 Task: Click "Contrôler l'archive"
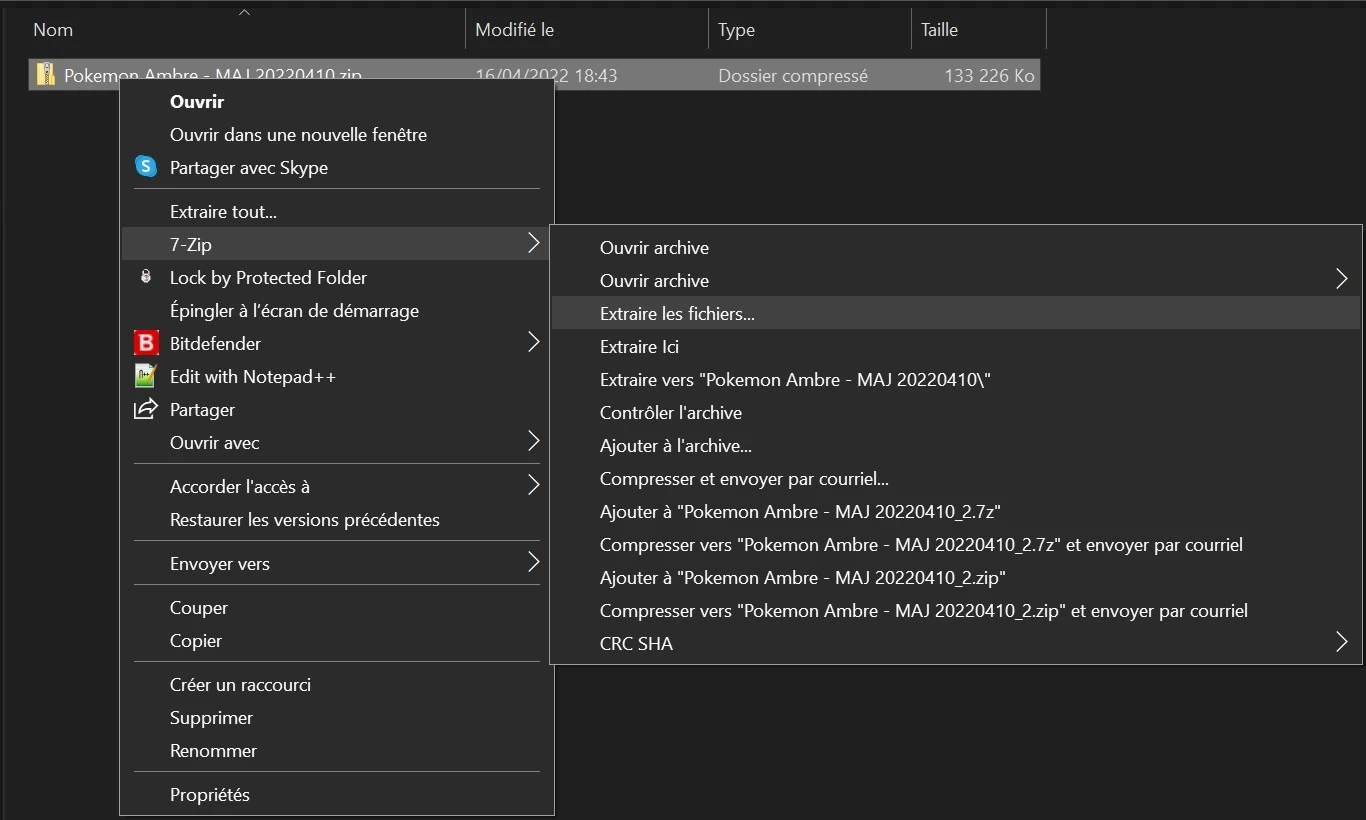click(x=671, y=412)
